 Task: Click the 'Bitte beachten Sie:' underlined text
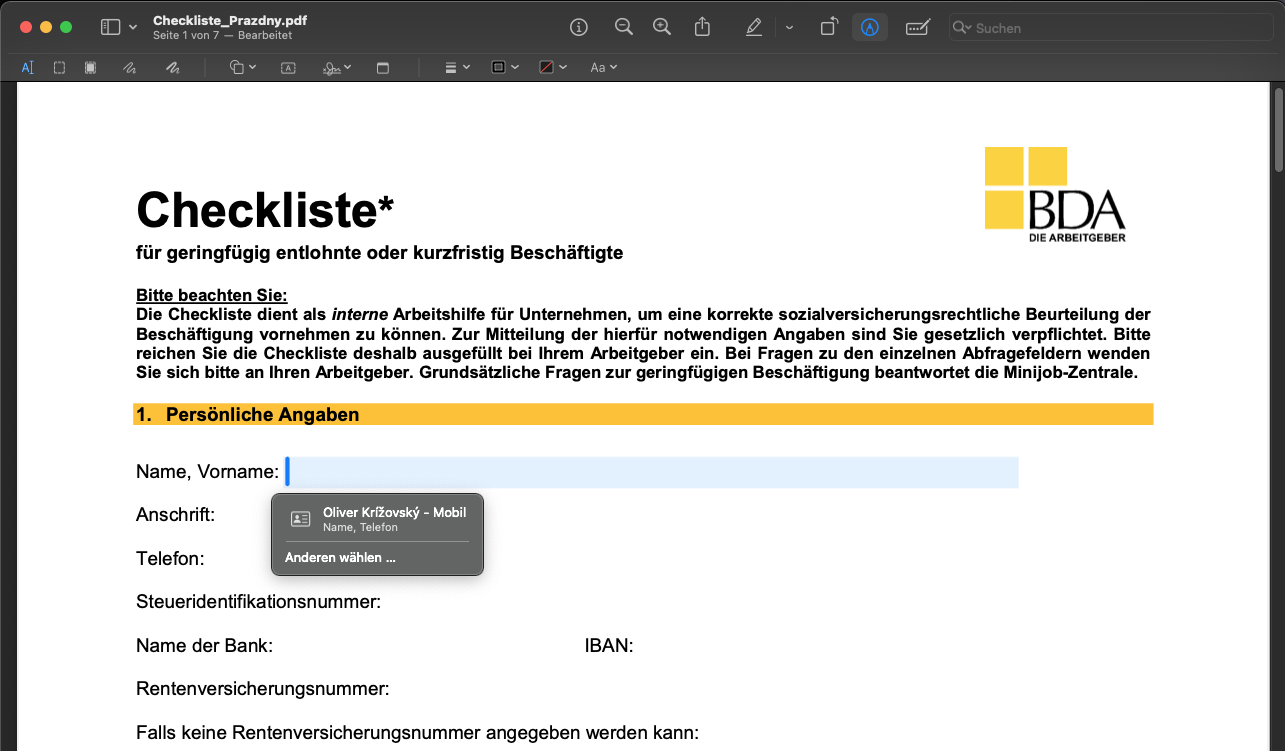[x=211, y=295]
